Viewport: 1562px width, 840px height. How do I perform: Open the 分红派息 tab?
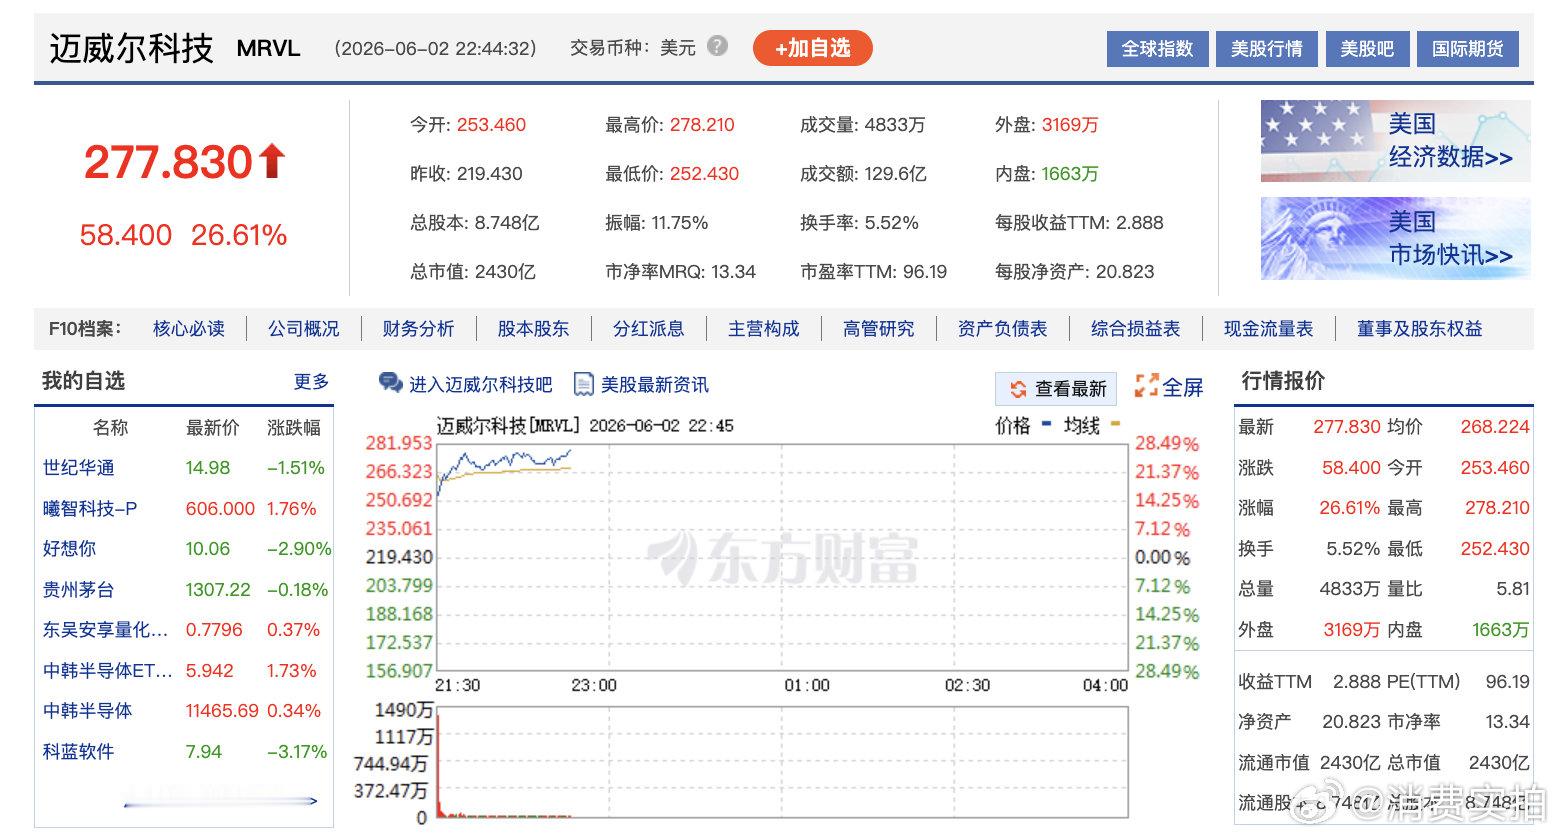(x=648, y=329)
